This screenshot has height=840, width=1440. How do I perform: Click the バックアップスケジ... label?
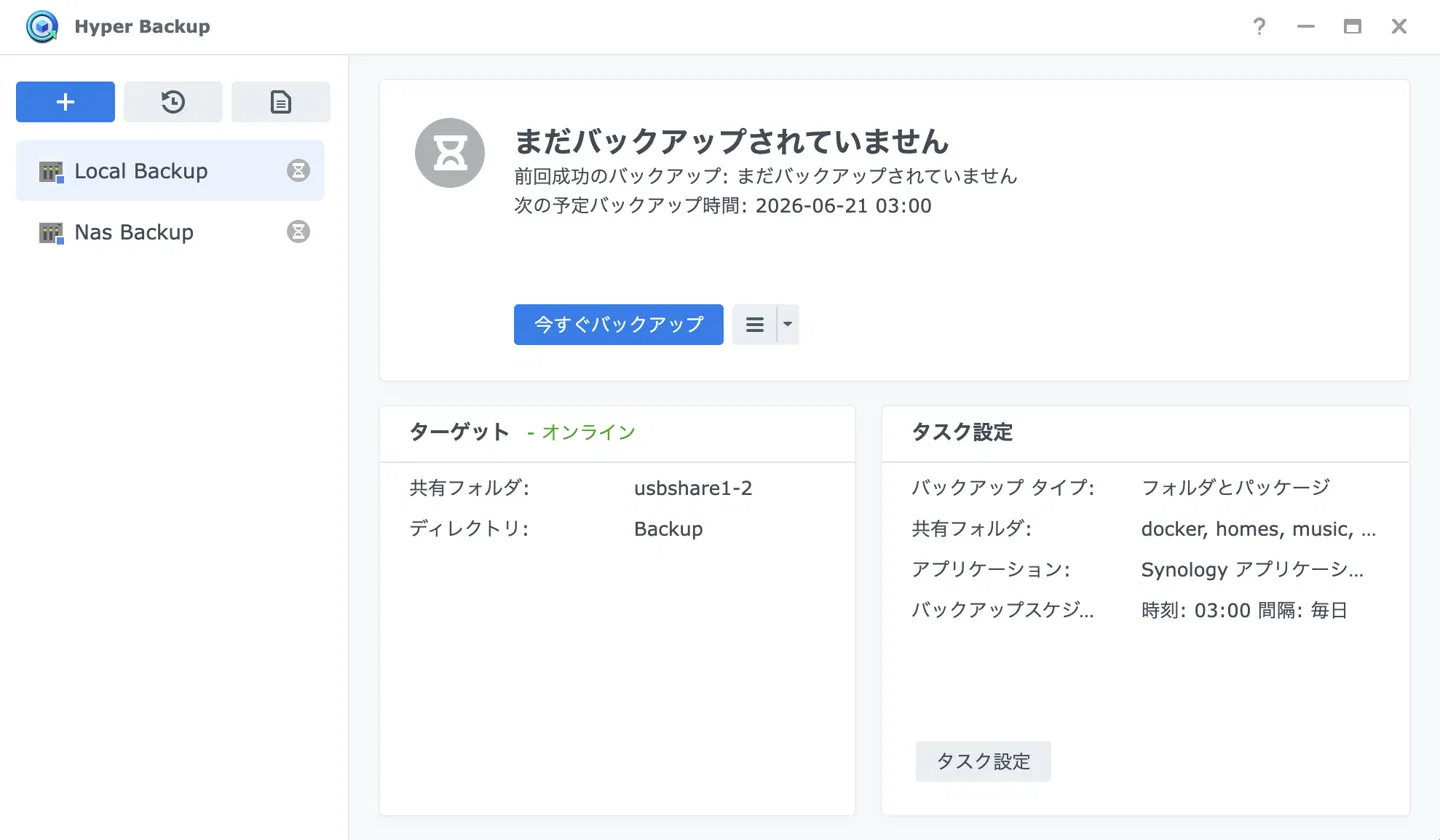point(1003,610)
